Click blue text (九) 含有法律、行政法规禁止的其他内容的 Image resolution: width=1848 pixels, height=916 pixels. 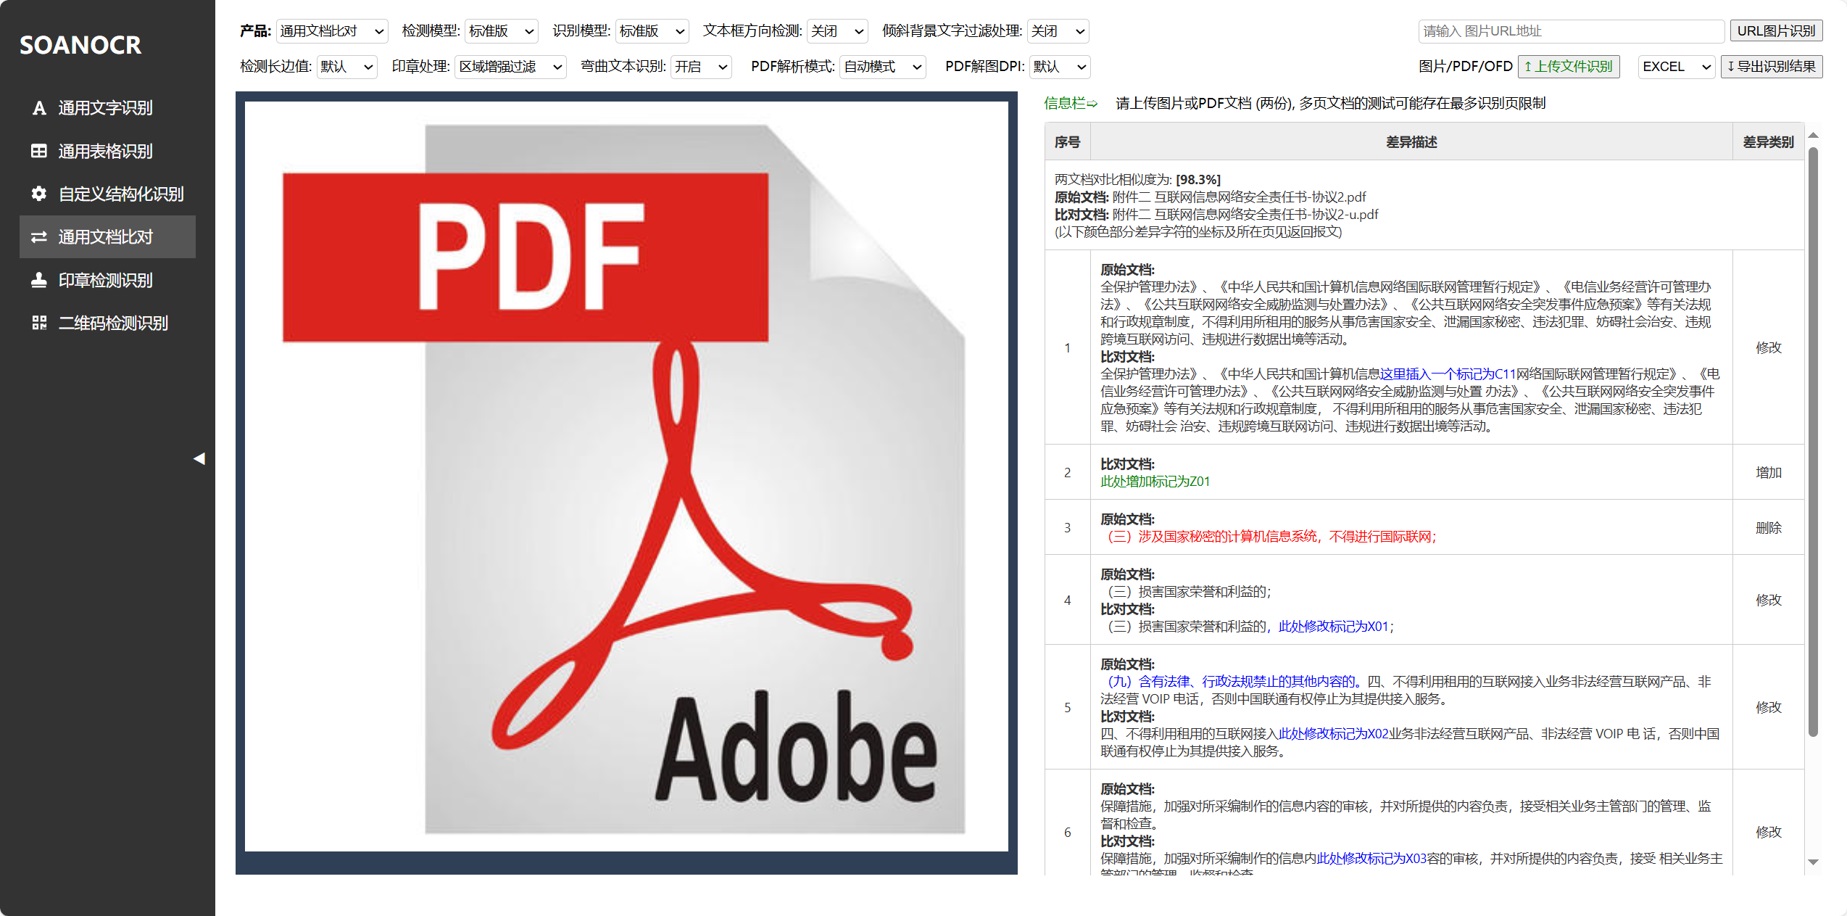point(1231,681)
